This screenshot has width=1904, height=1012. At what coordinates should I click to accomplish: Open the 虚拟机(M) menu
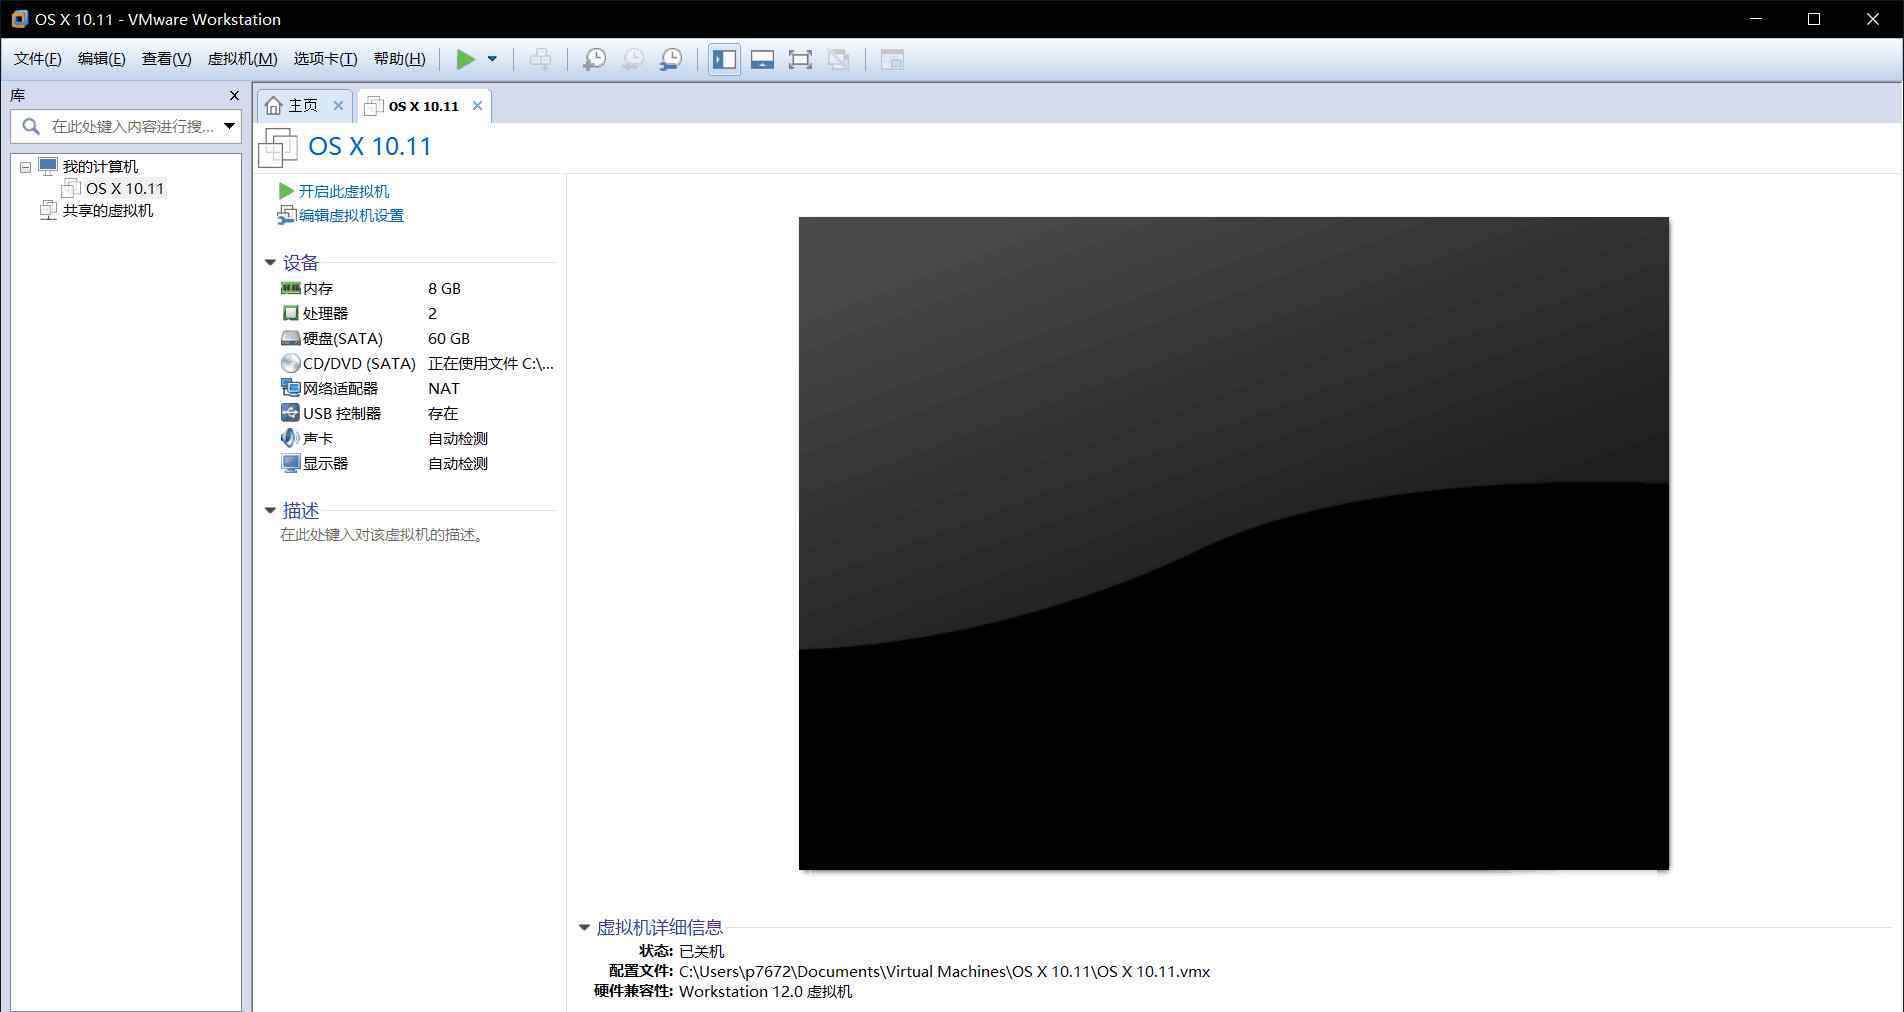(242, 59)
